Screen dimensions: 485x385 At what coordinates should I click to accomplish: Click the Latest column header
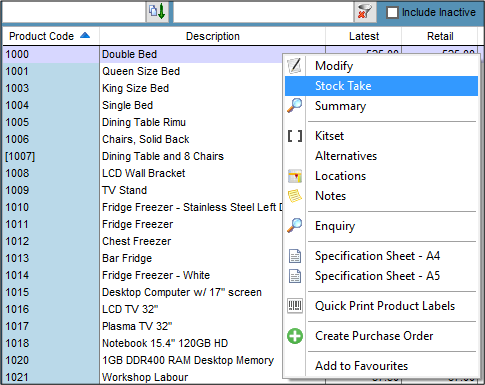pyautogui.click(x=364, y=36)
